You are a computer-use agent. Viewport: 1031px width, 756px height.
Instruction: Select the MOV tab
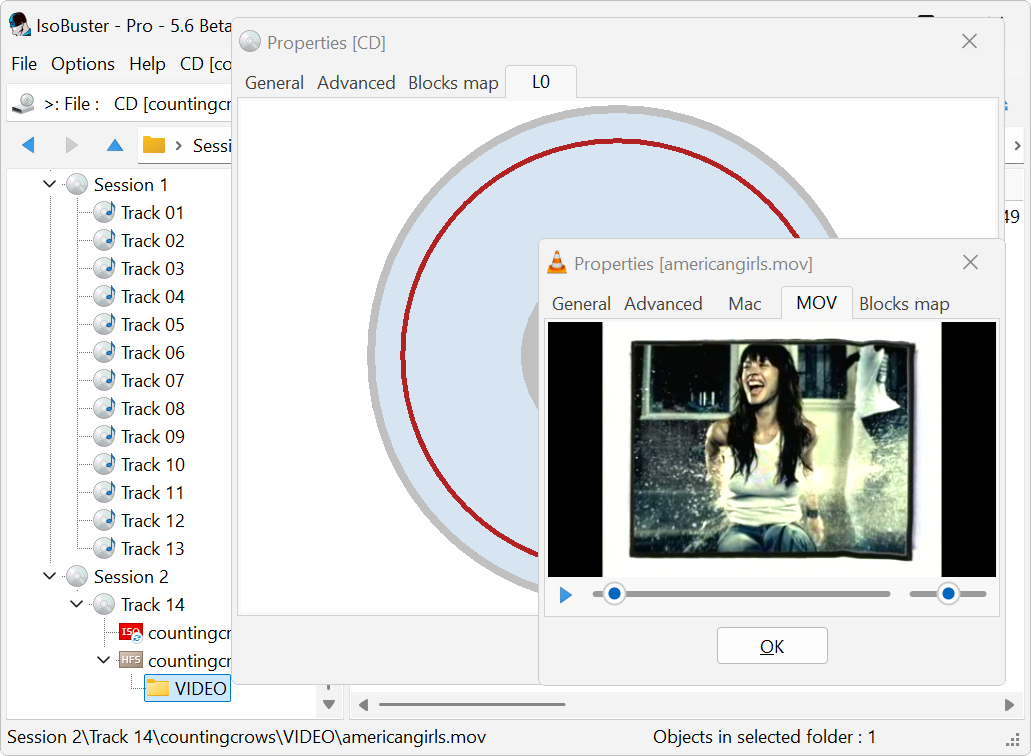click(x=817, y=303)
